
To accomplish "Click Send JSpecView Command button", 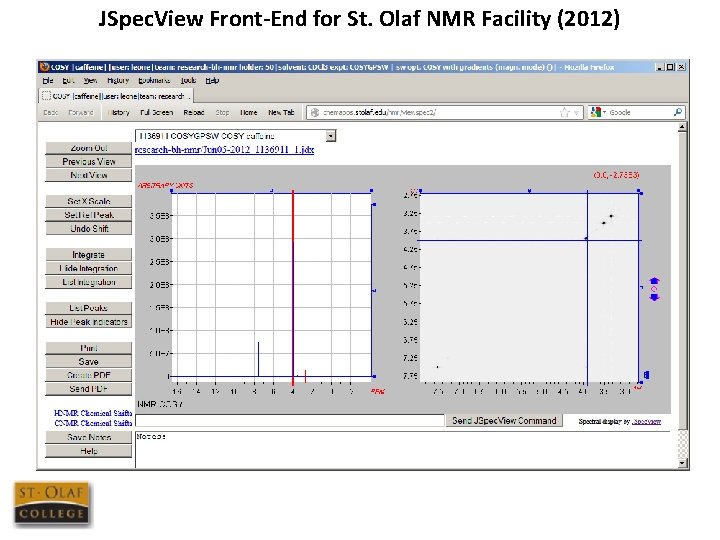I will (504, 421).
